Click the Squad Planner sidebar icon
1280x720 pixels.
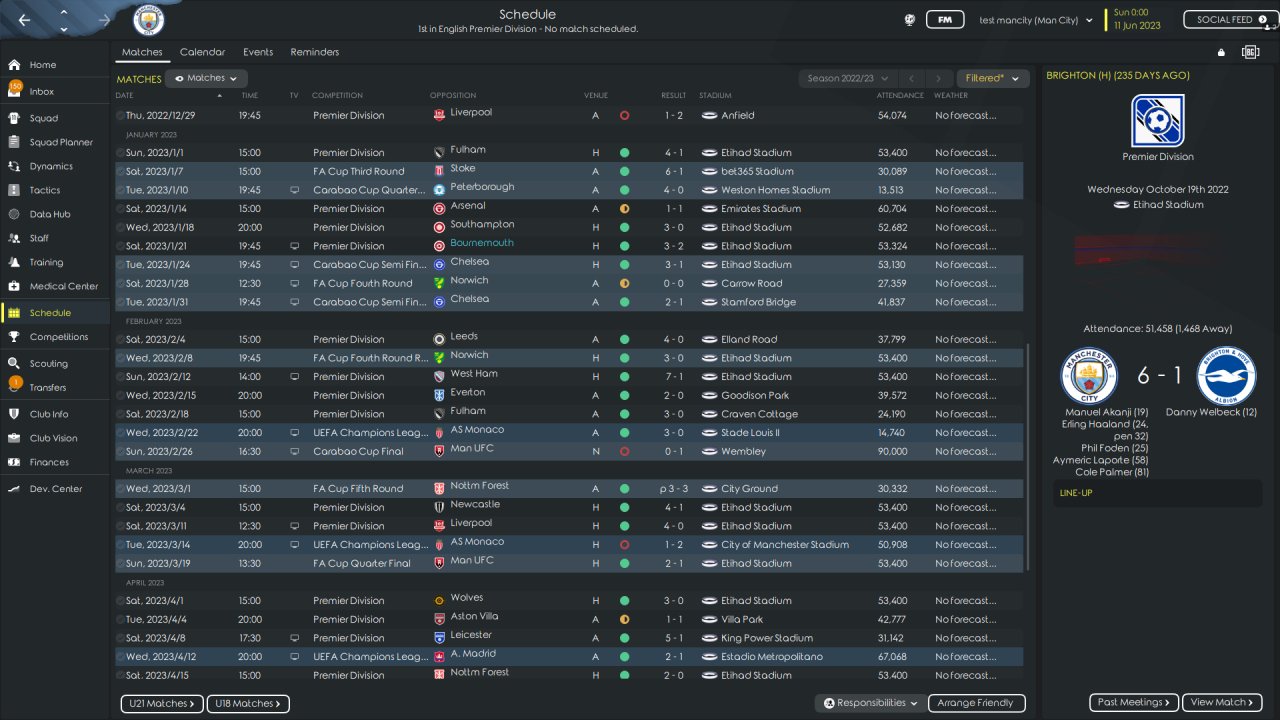coord(14,142)
